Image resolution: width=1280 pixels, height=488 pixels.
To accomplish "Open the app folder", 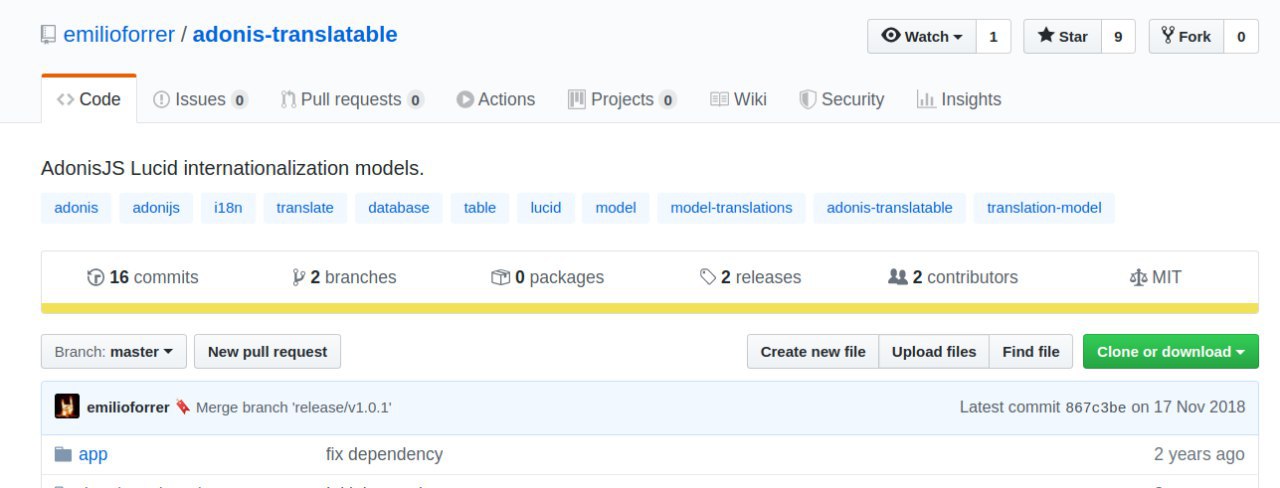I will coord(93,454).
